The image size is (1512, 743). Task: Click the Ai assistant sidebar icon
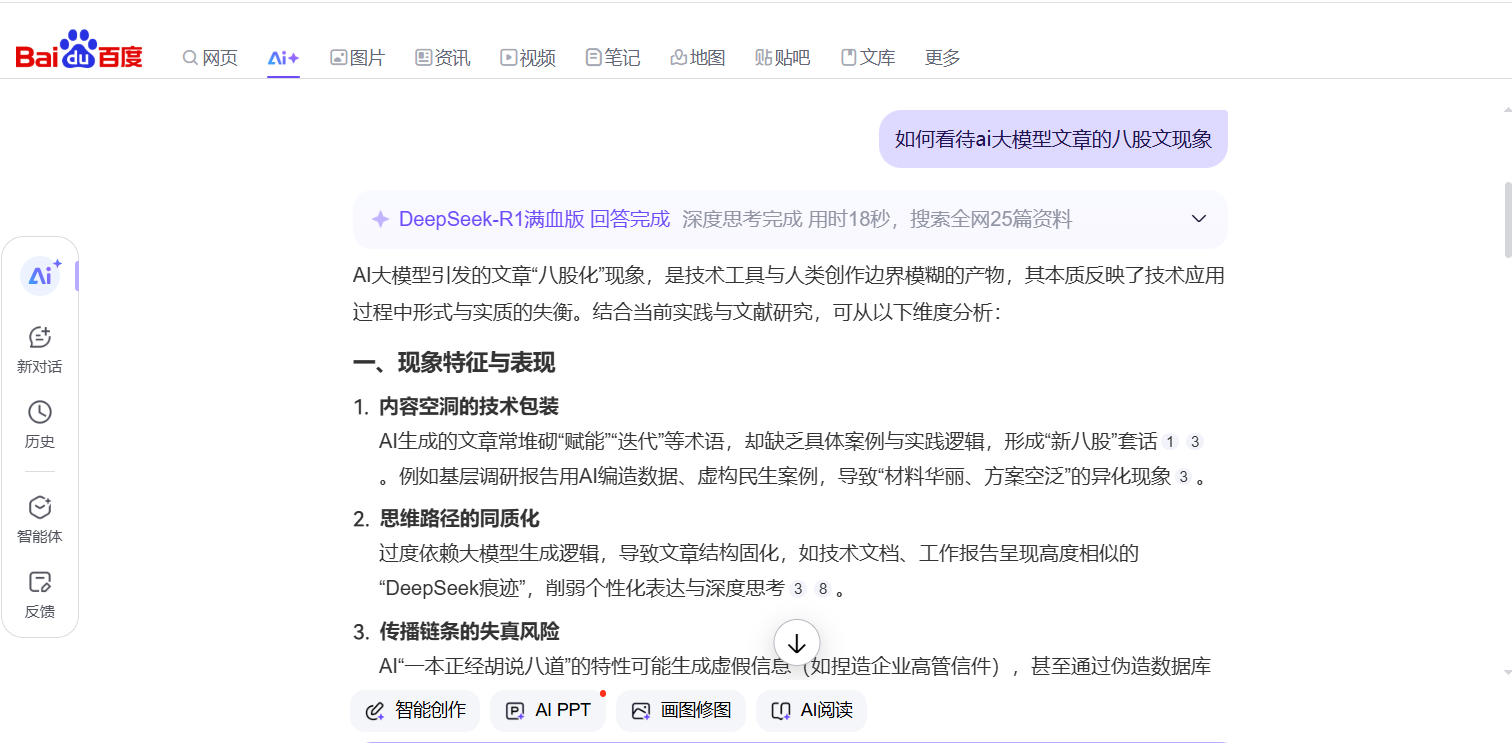(40, 276)
